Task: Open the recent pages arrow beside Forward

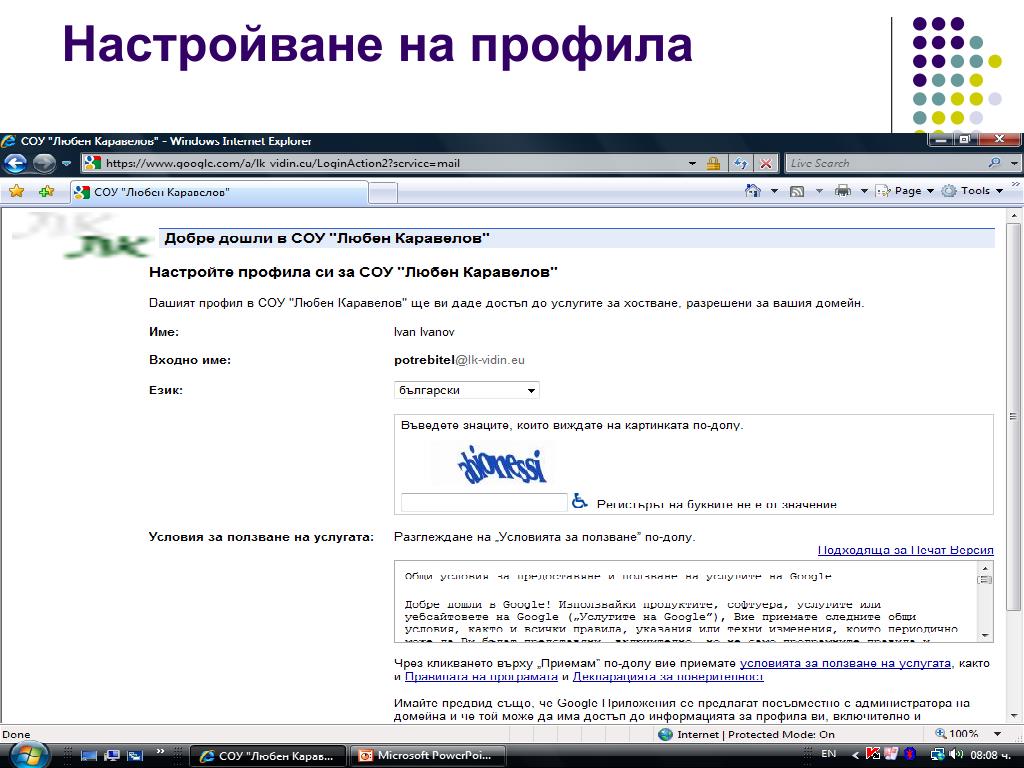Action: pos(66,163)
